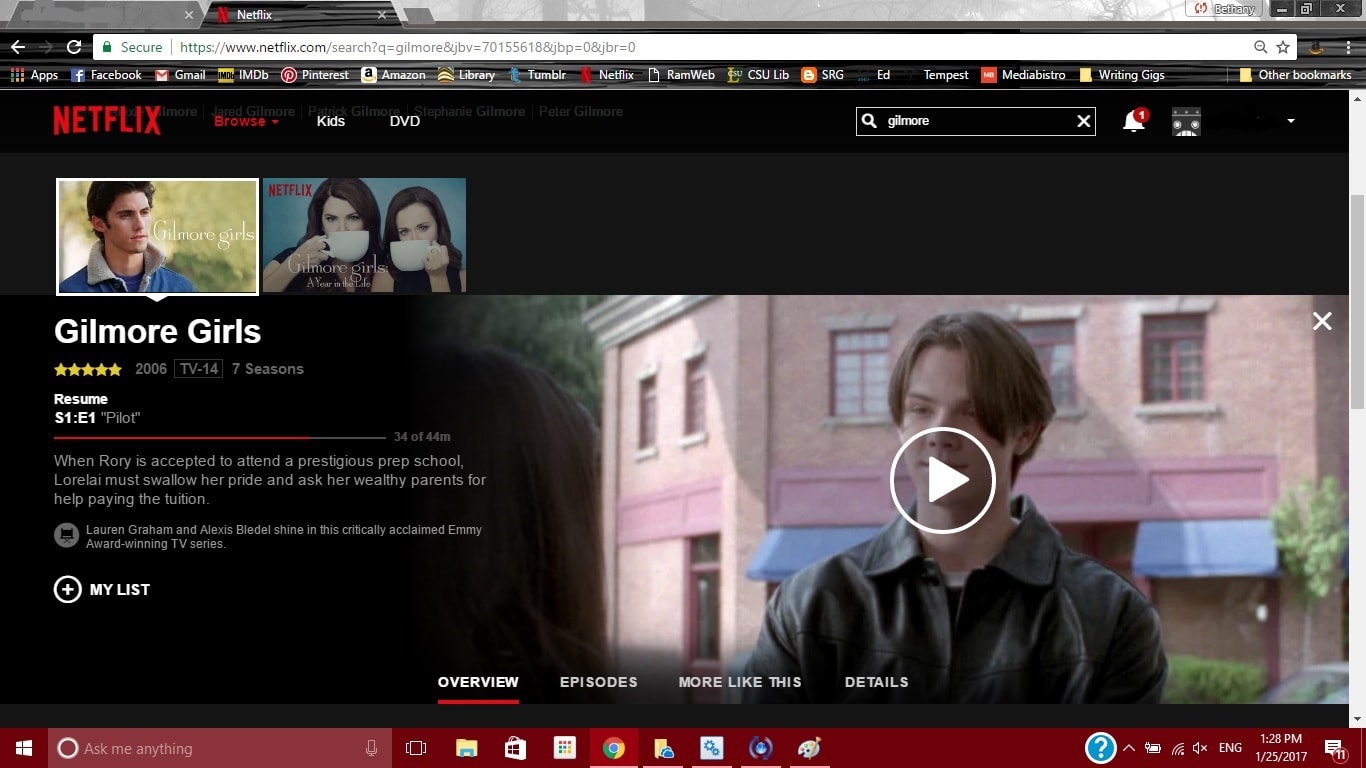Click the Cortana Ask me anything box

click(220, 748)
